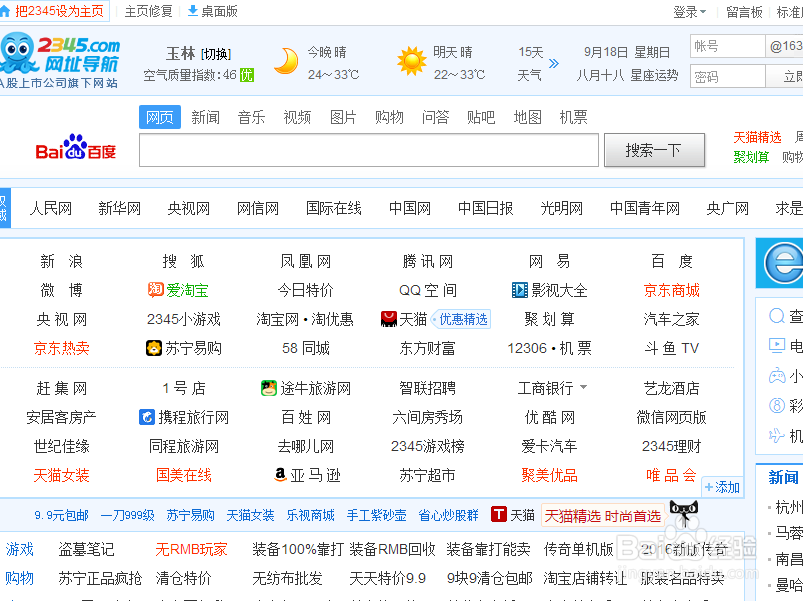
Task: Click the home icon beside 把2345设为主页
Action: [x=5, y=11]
